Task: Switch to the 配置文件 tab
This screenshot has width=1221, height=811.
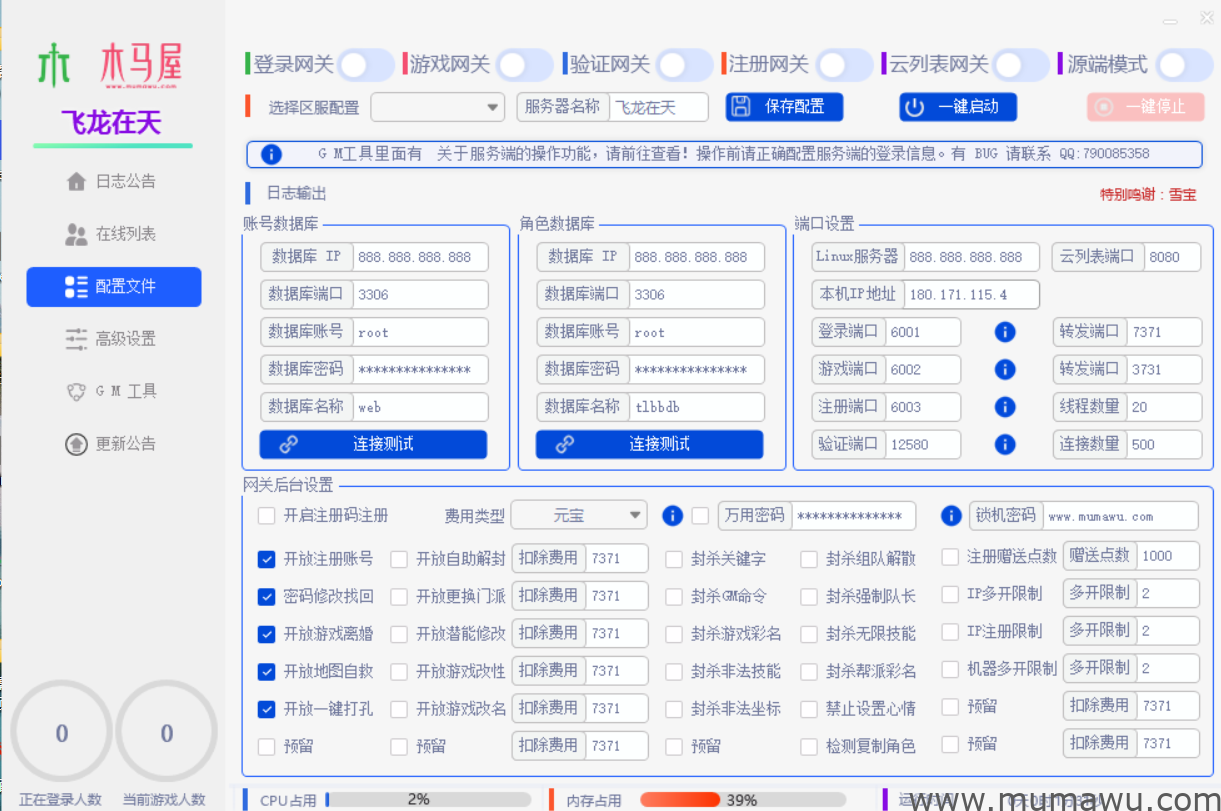Action: 112,287
